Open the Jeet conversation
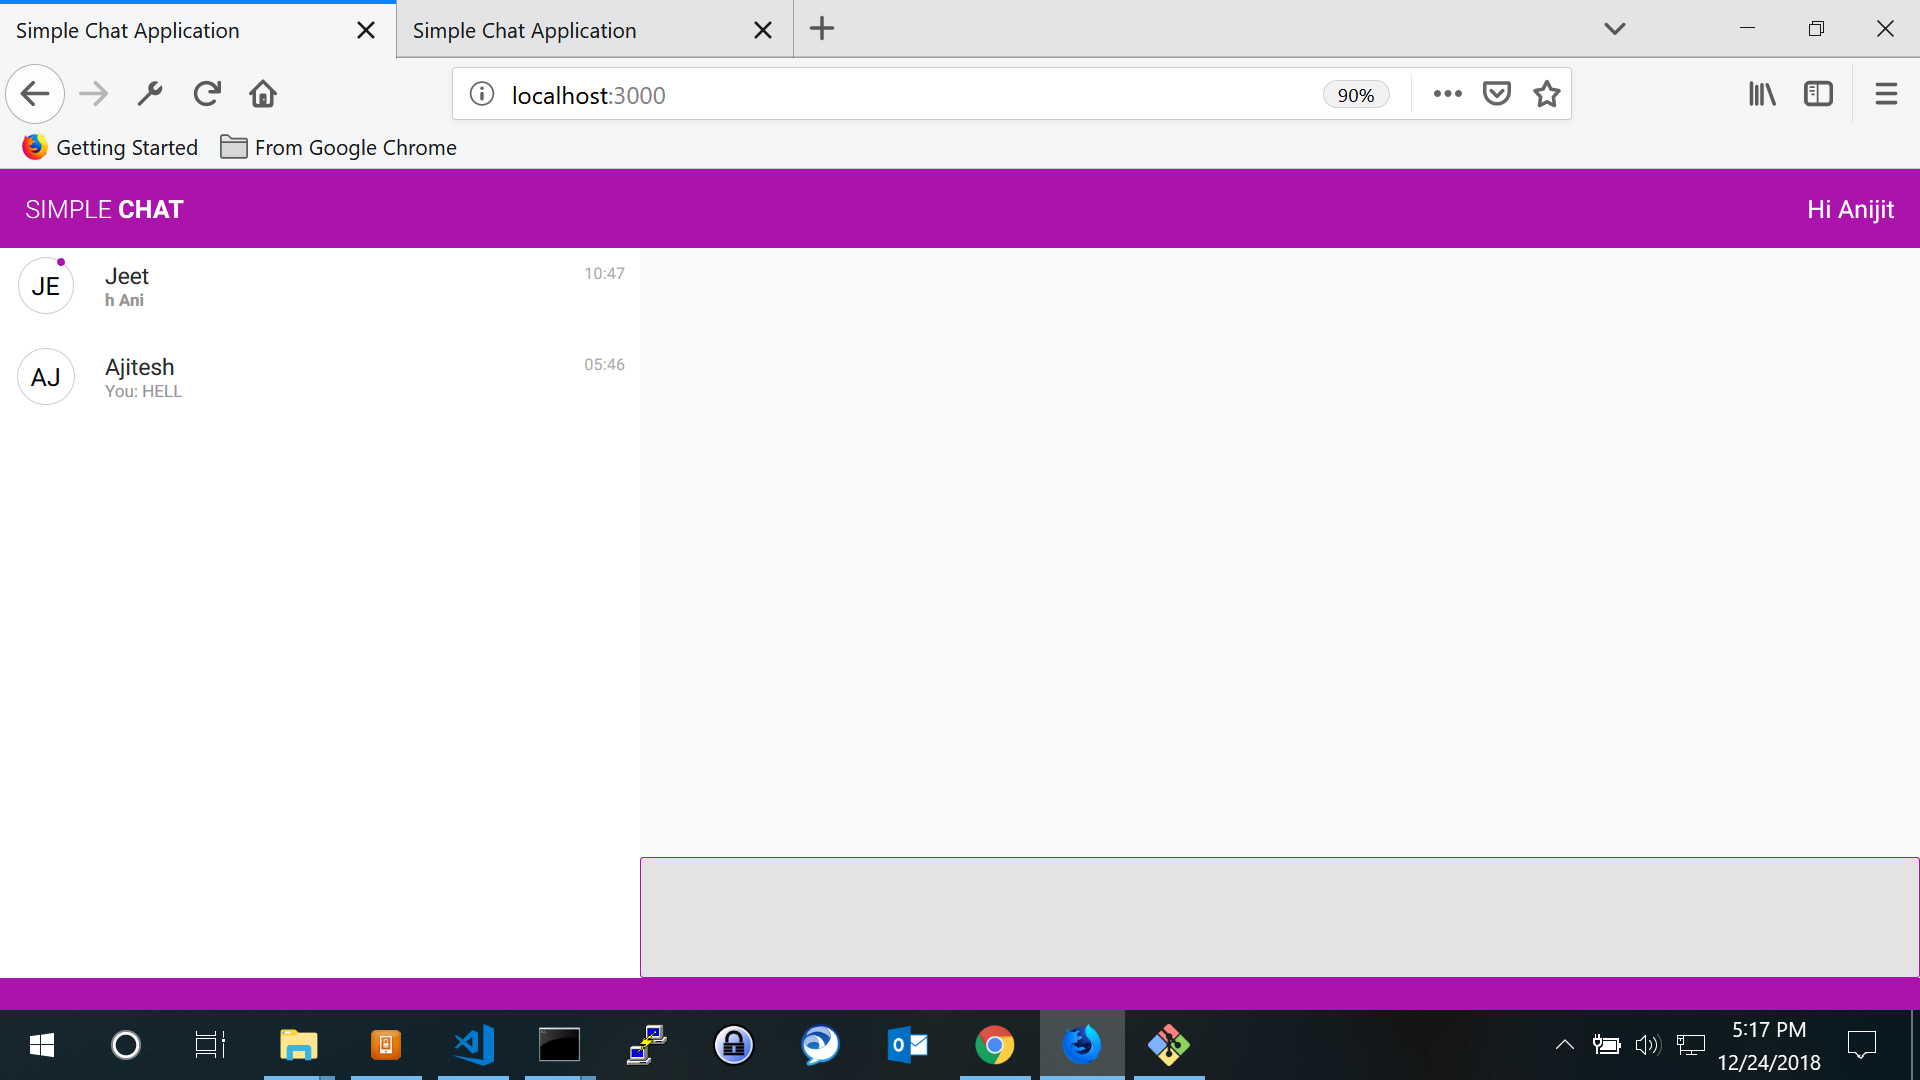1920x1080 pixels. coord(320,286)
